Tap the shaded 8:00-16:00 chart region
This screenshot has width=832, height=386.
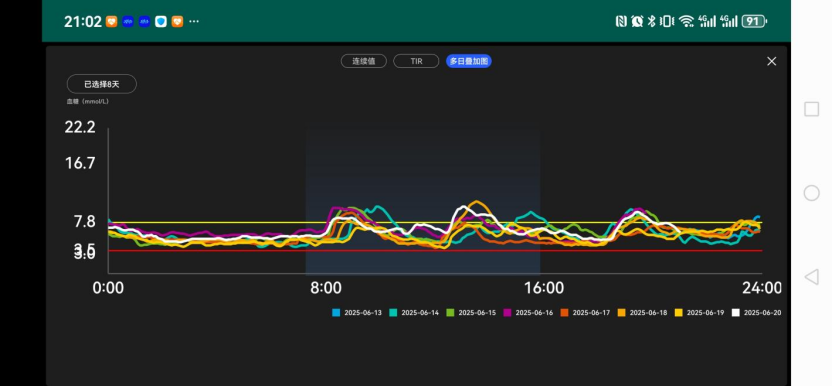click(423, 200)
